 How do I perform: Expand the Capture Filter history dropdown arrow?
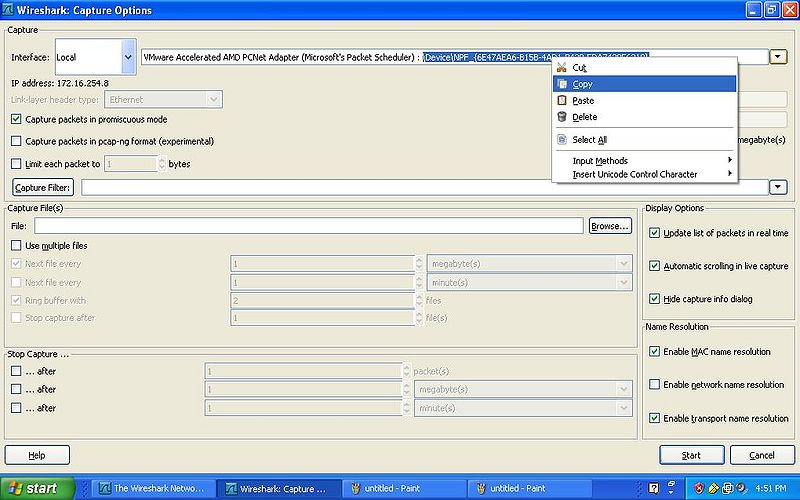click(x=778, y=187)
